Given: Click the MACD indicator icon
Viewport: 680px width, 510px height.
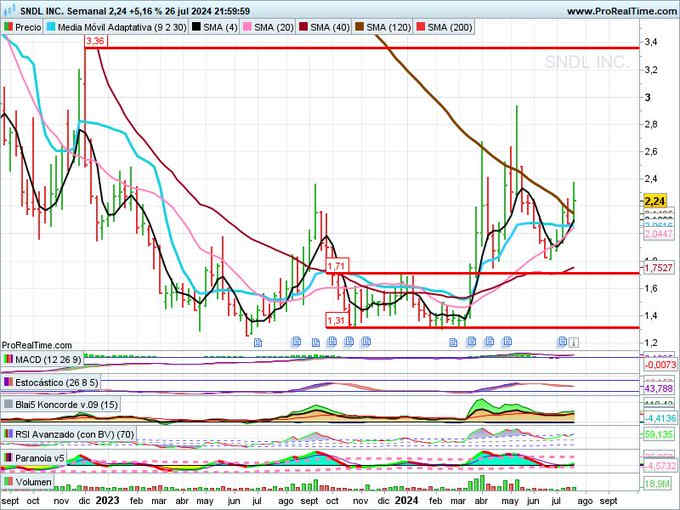Looking at the screenshot, I should [8, 360].
